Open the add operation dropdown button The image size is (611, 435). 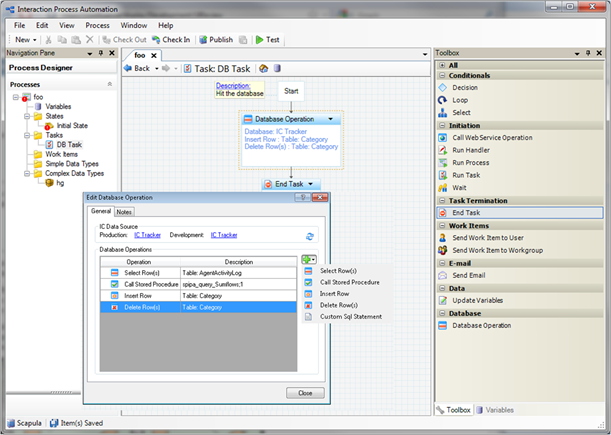click(x=310, y=260)
